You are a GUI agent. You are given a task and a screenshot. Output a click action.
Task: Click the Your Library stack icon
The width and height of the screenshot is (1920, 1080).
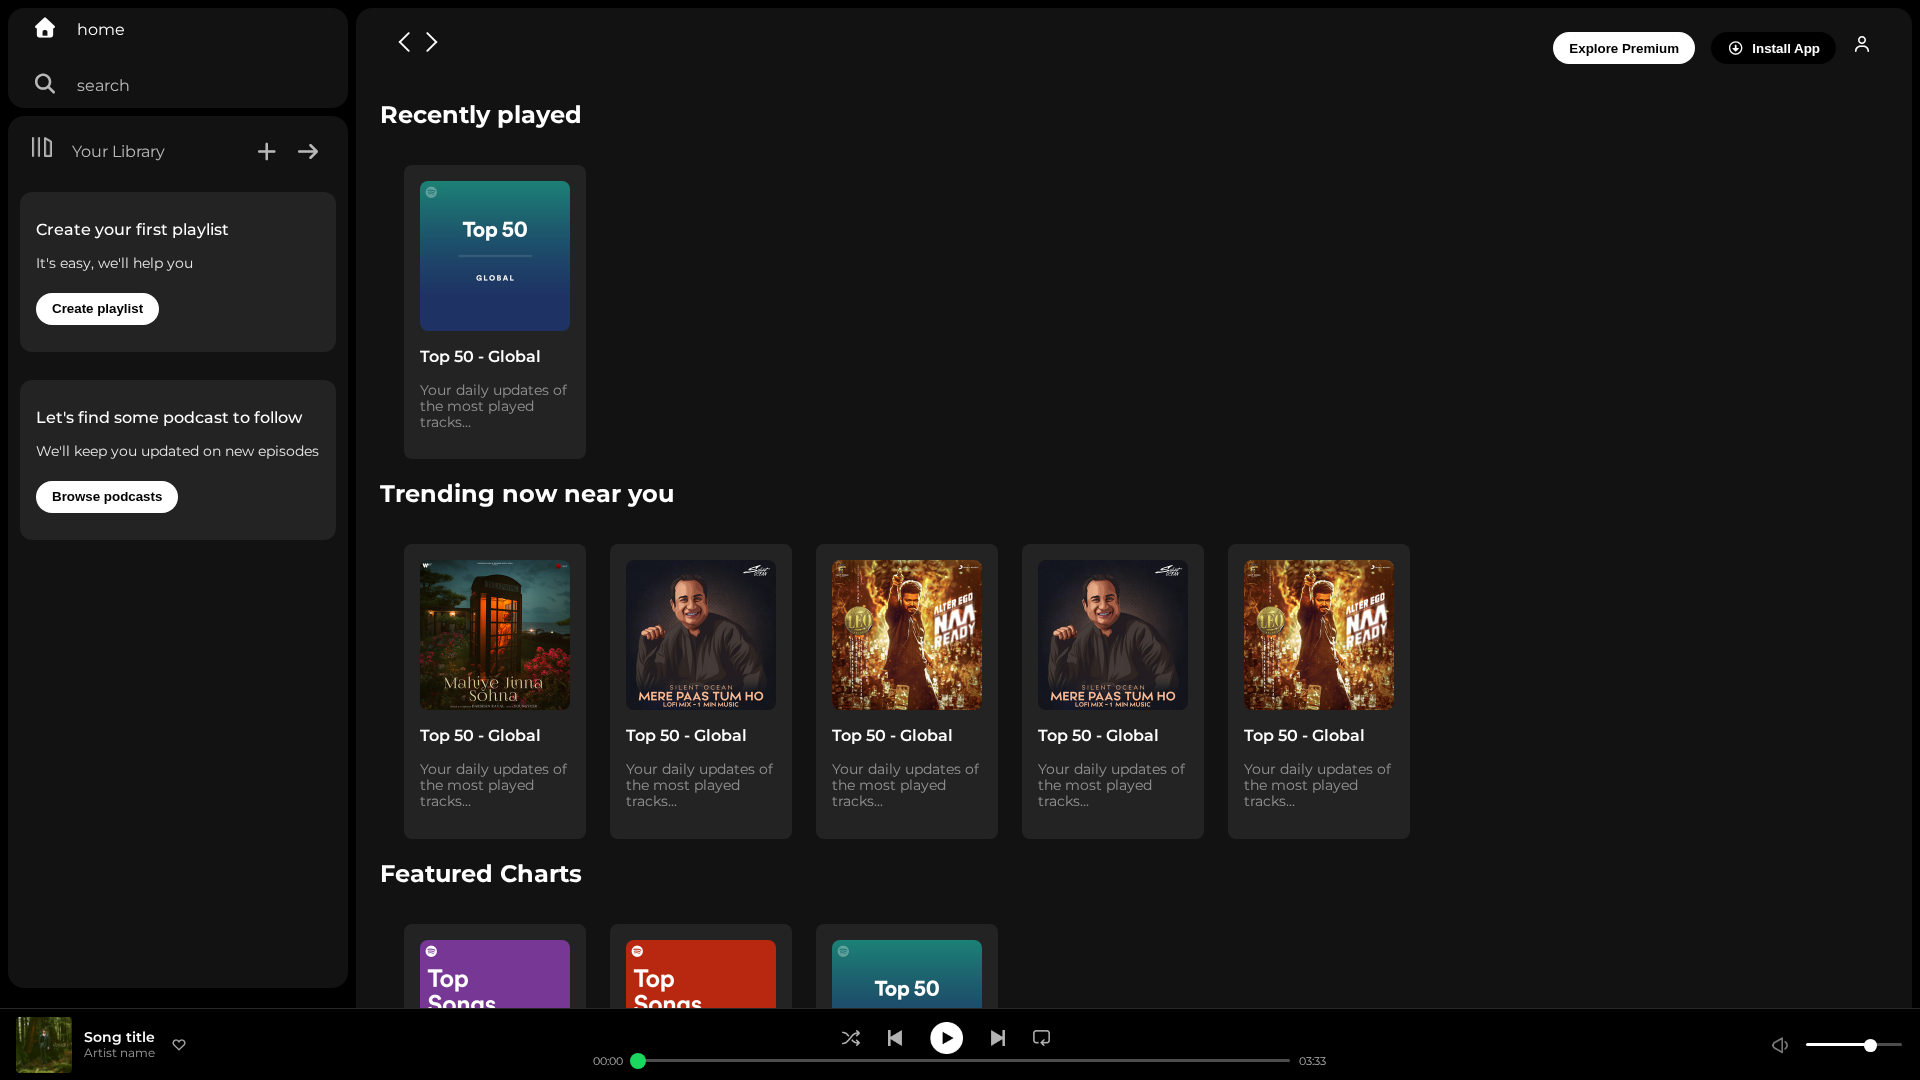click(41, 148)
